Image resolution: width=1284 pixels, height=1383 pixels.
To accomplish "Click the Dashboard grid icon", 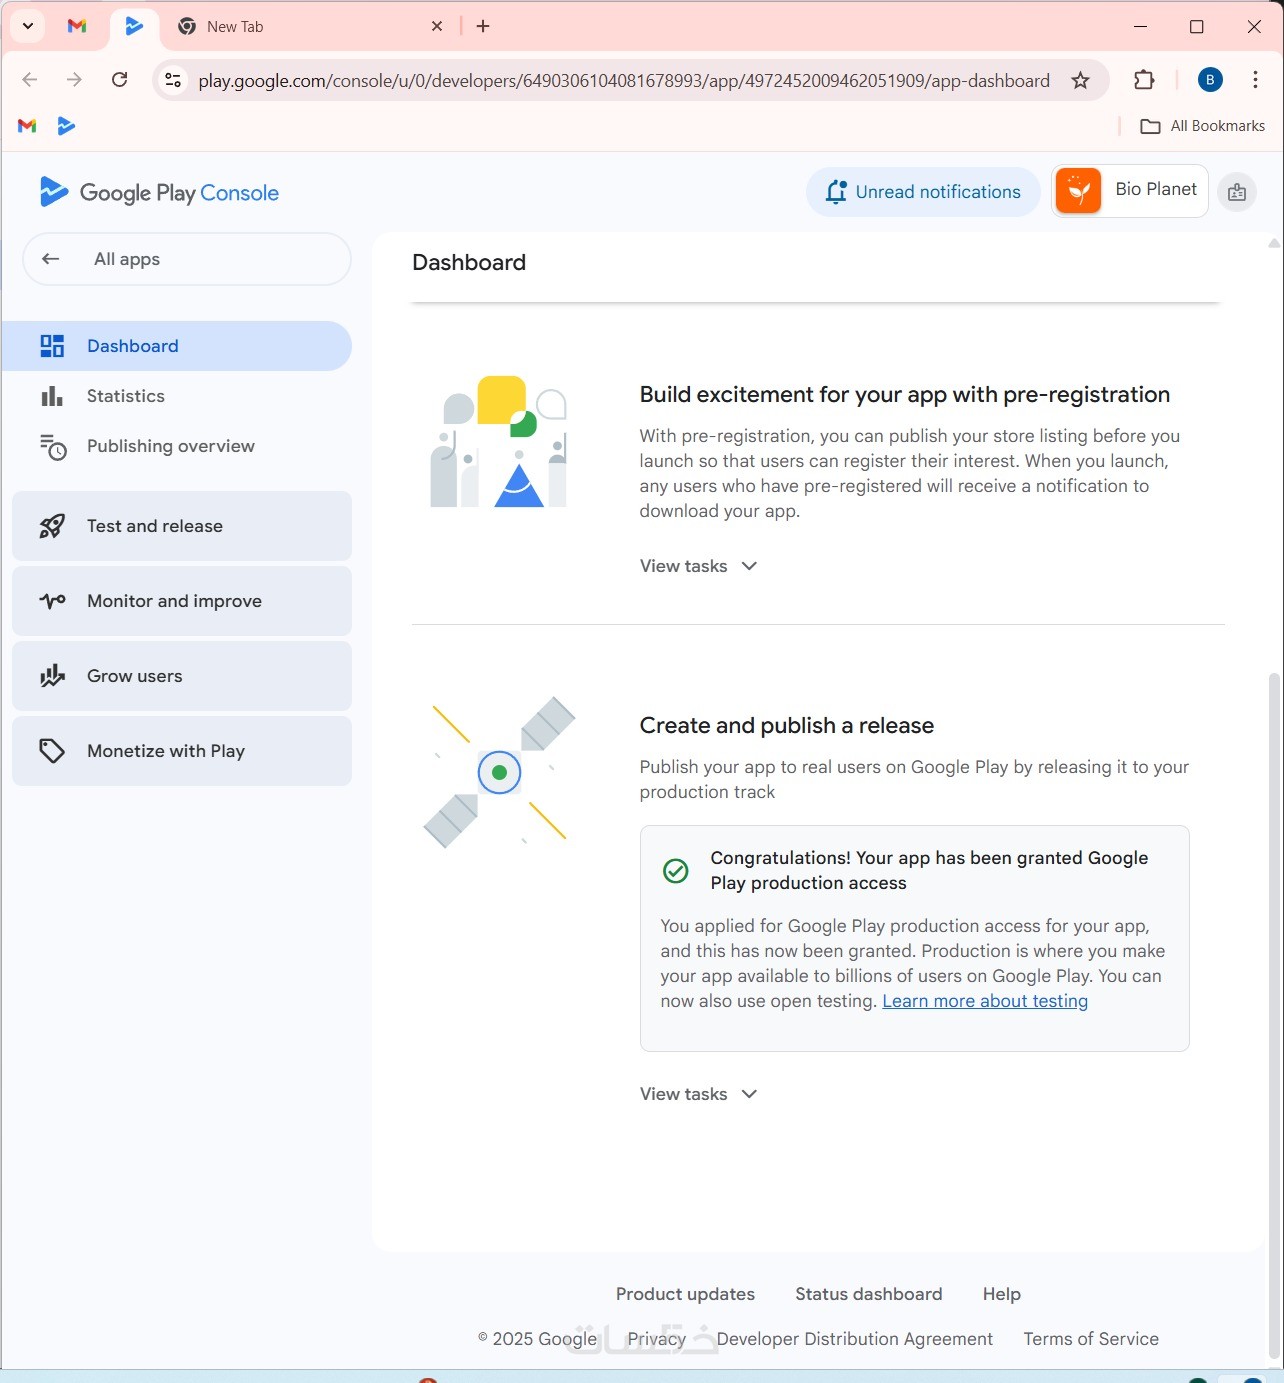I will (52, 346).
